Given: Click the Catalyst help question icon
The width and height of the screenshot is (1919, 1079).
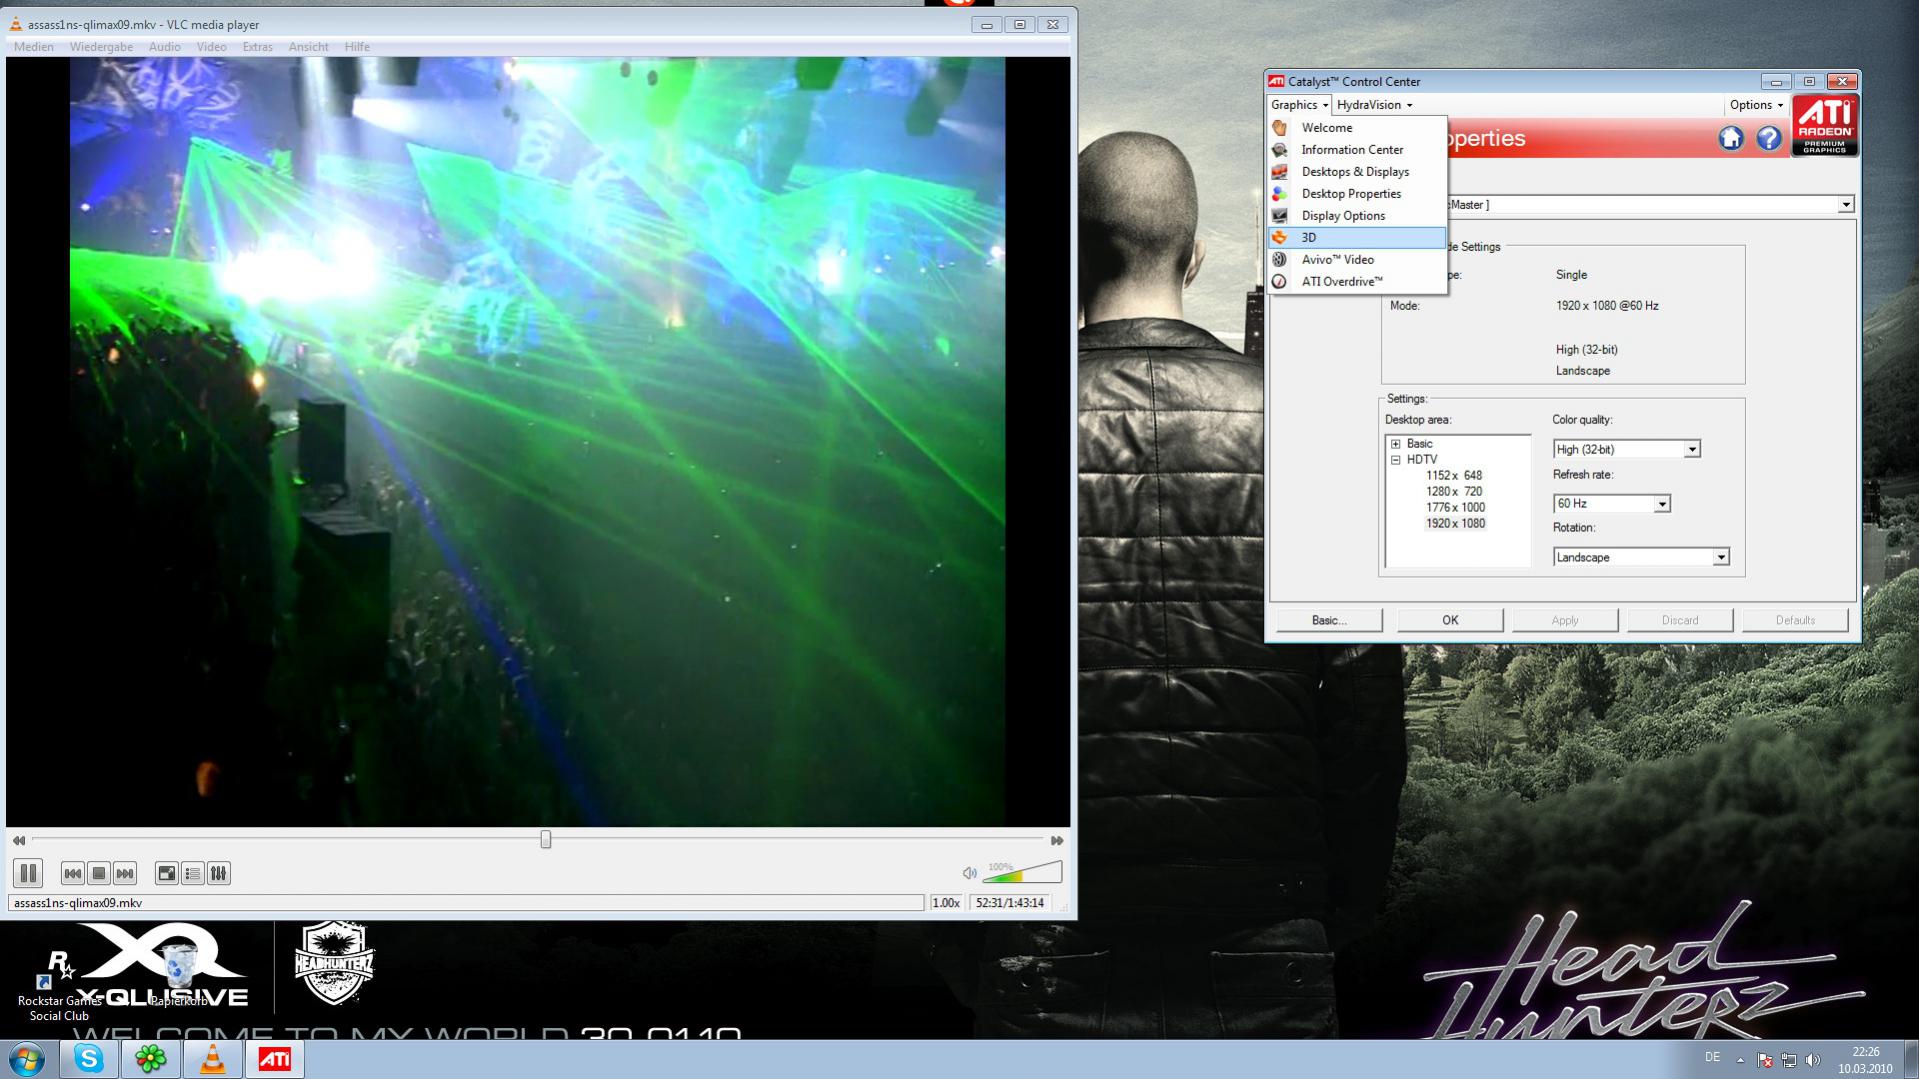Looking at the screenshot, I should (1769, 139).
